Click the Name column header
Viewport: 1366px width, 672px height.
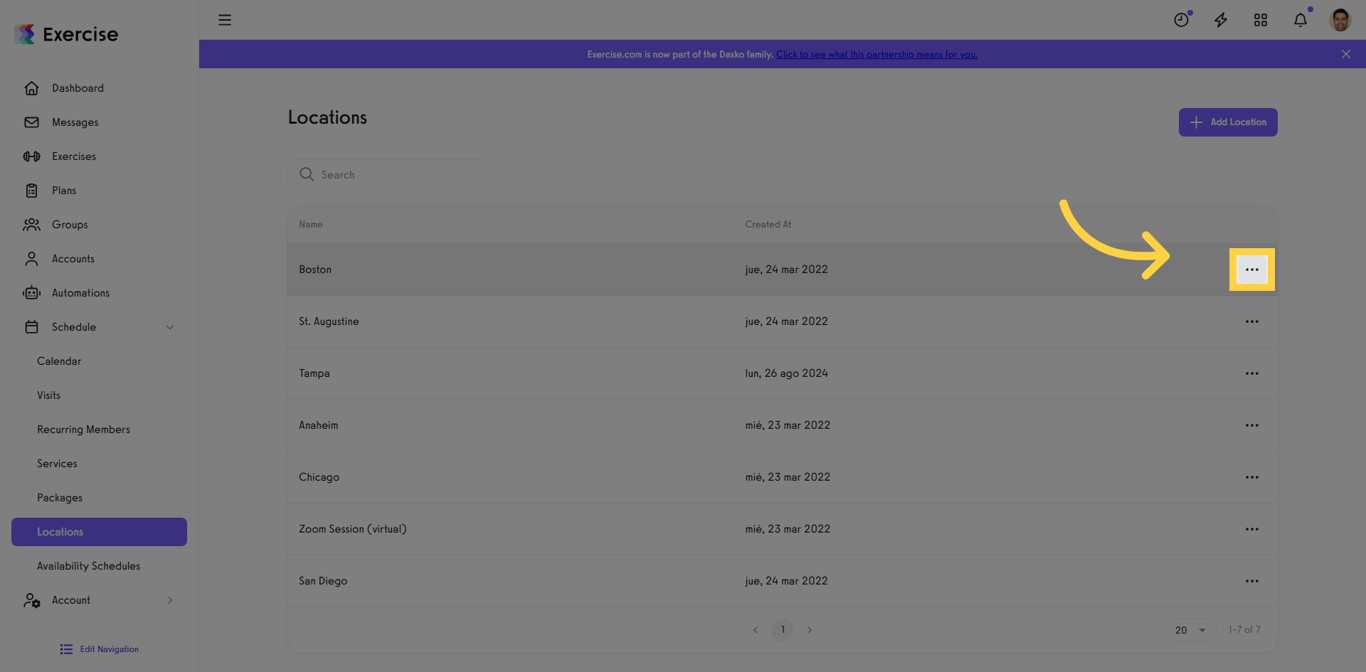coord(310,224)
